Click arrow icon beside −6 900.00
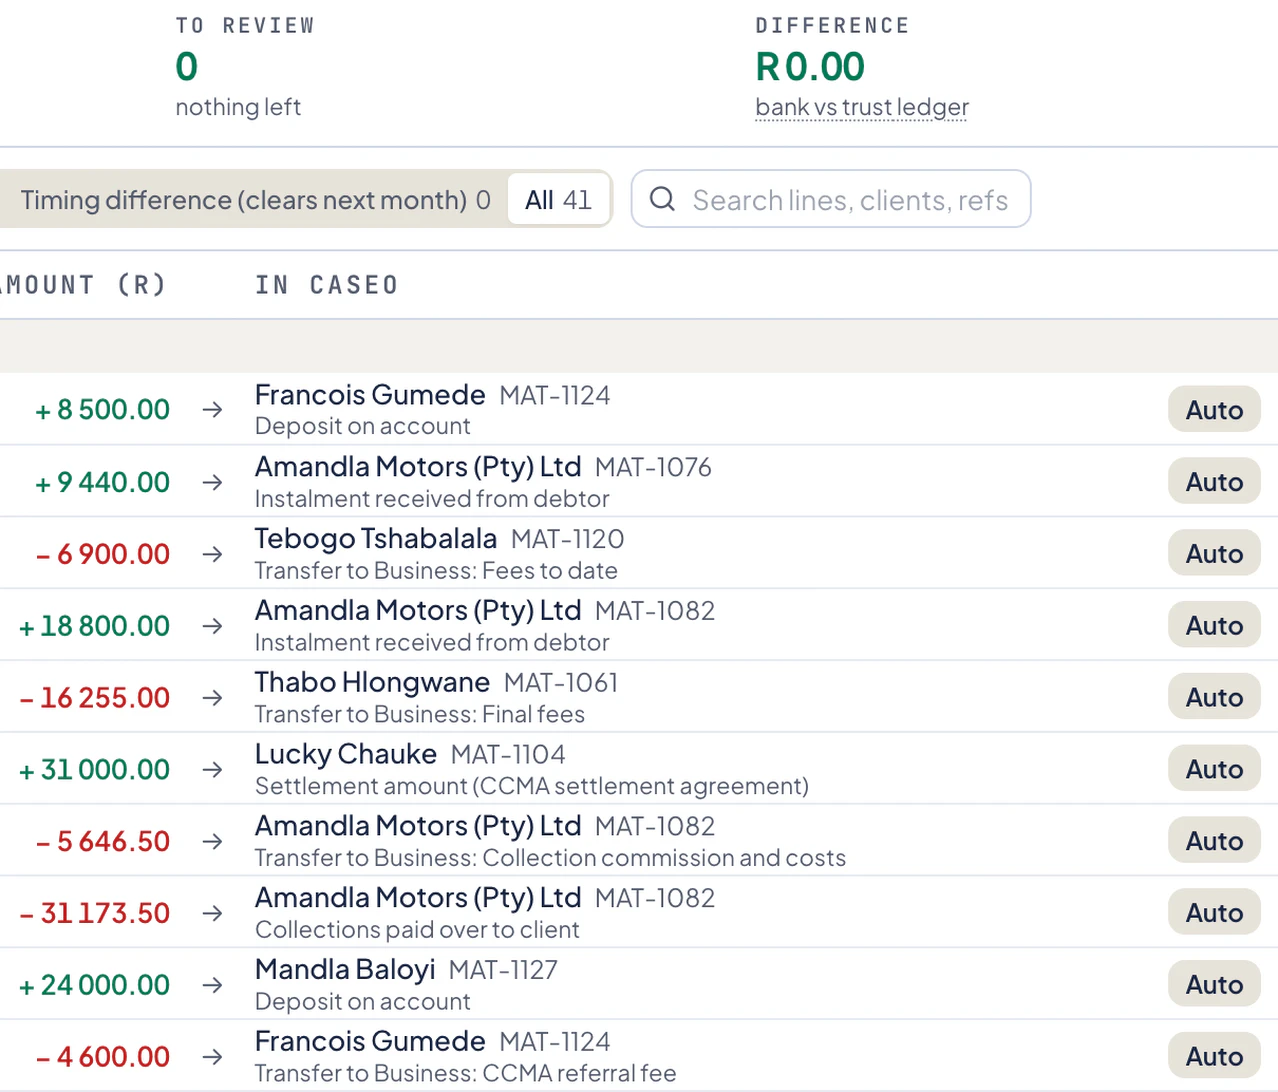Image resolution: width=1278 pixels, height=1092 pixels. click(x=212, y=554)
